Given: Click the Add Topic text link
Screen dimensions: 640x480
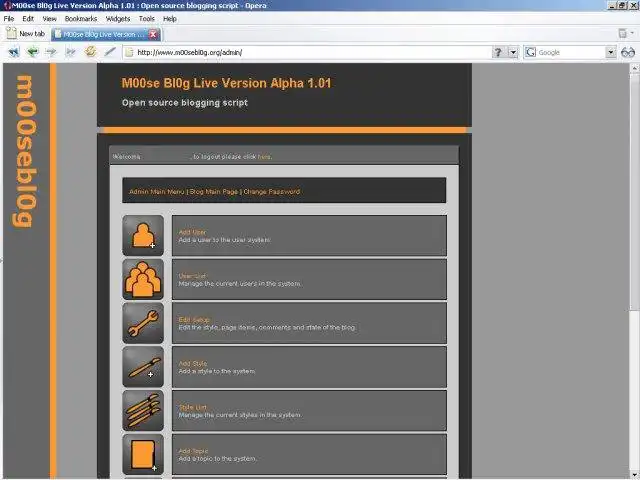Looking at the screenshot, I should point(193,451).
